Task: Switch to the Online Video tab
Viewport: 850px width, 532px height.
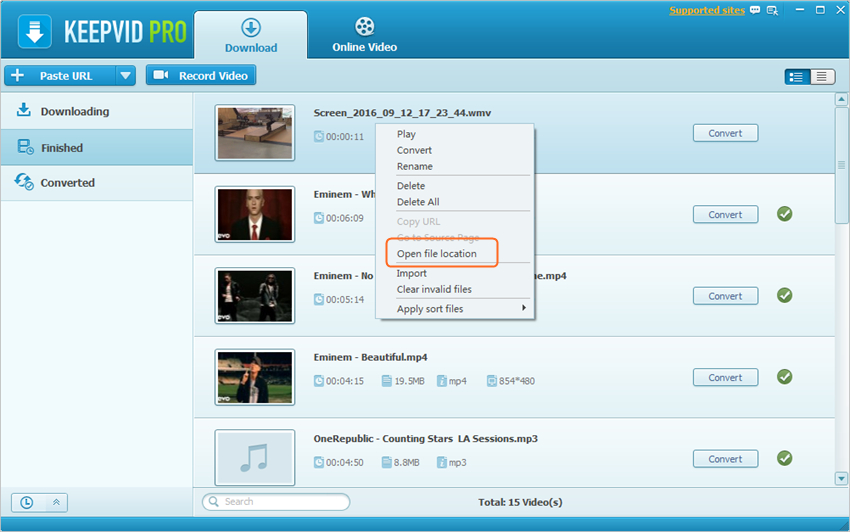Action: pos(364,35)
